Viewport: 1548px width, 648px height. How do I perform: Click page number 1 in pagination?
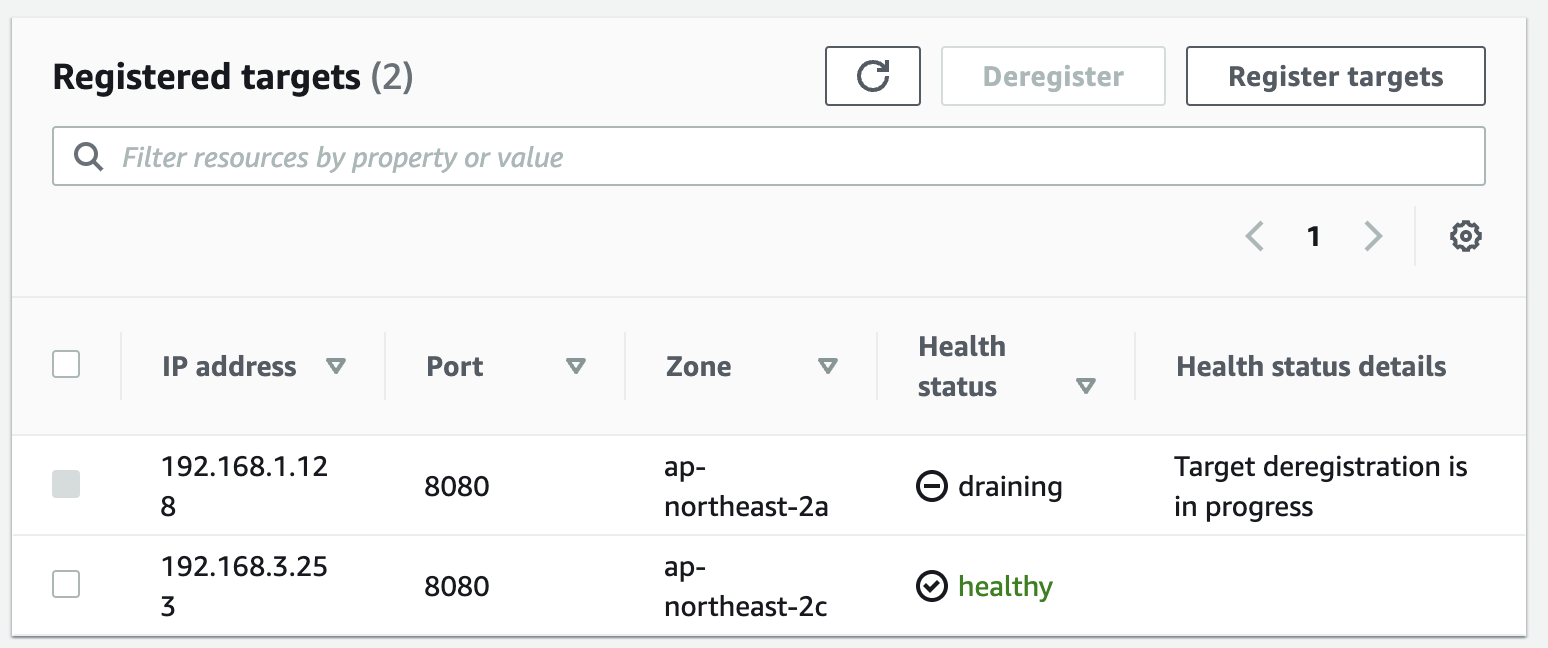coord(1314,237)
